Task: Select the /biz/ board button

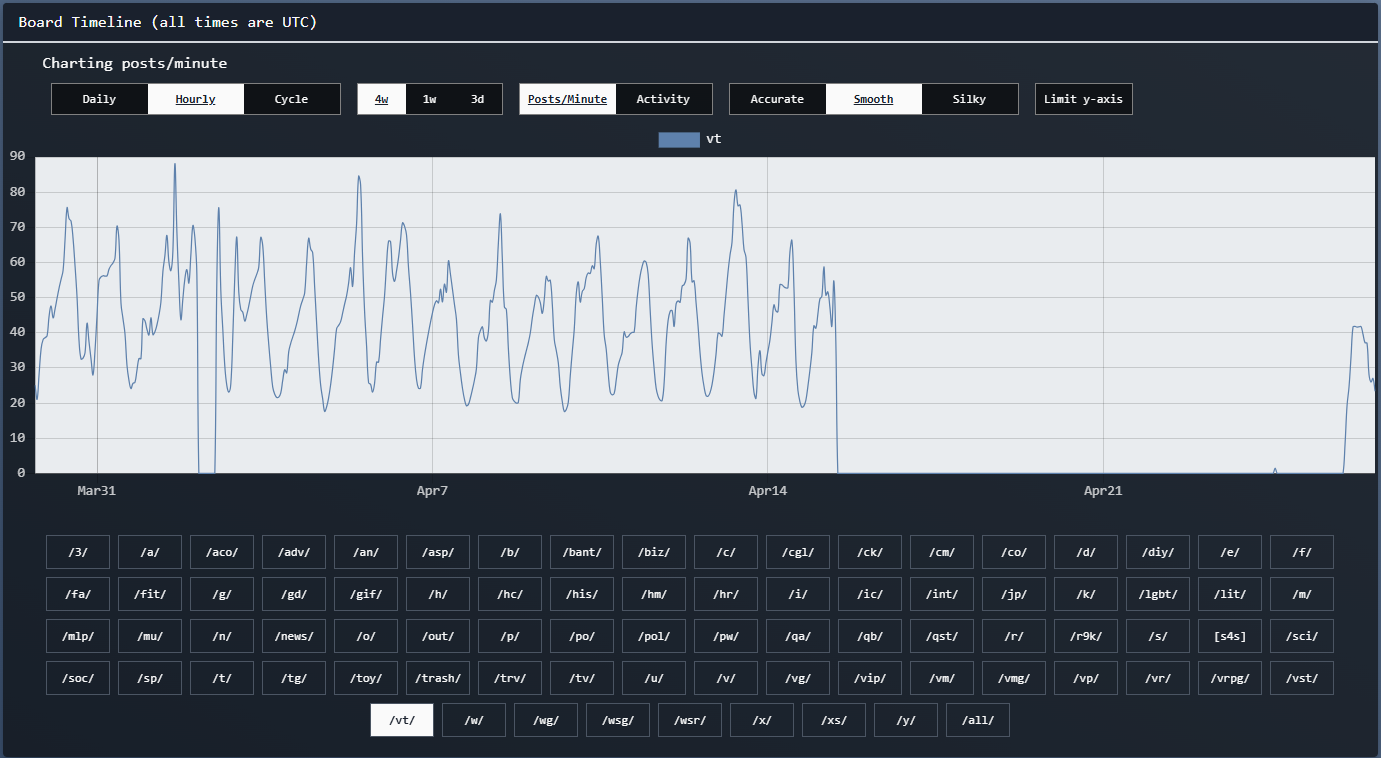Action: click(654, 552)
